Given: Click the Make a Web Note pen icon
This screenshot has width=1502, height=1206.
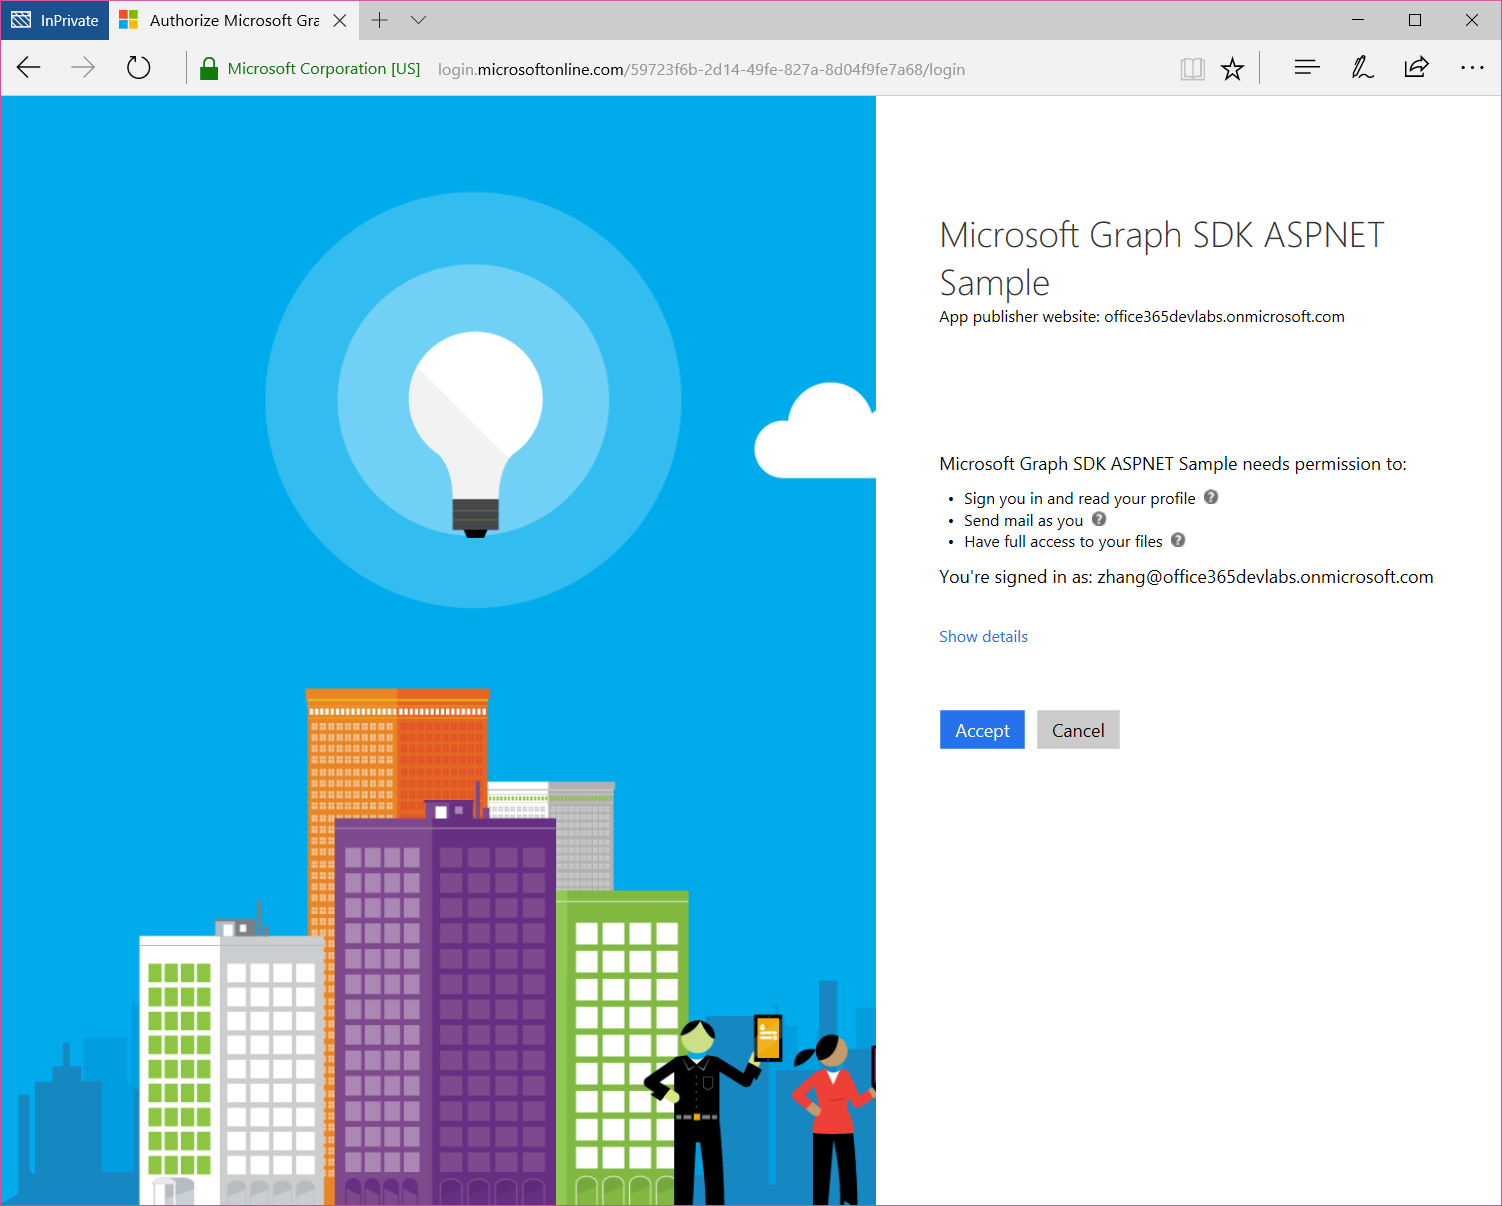Looking at the screenshot, I should [x=1362, y=68].
